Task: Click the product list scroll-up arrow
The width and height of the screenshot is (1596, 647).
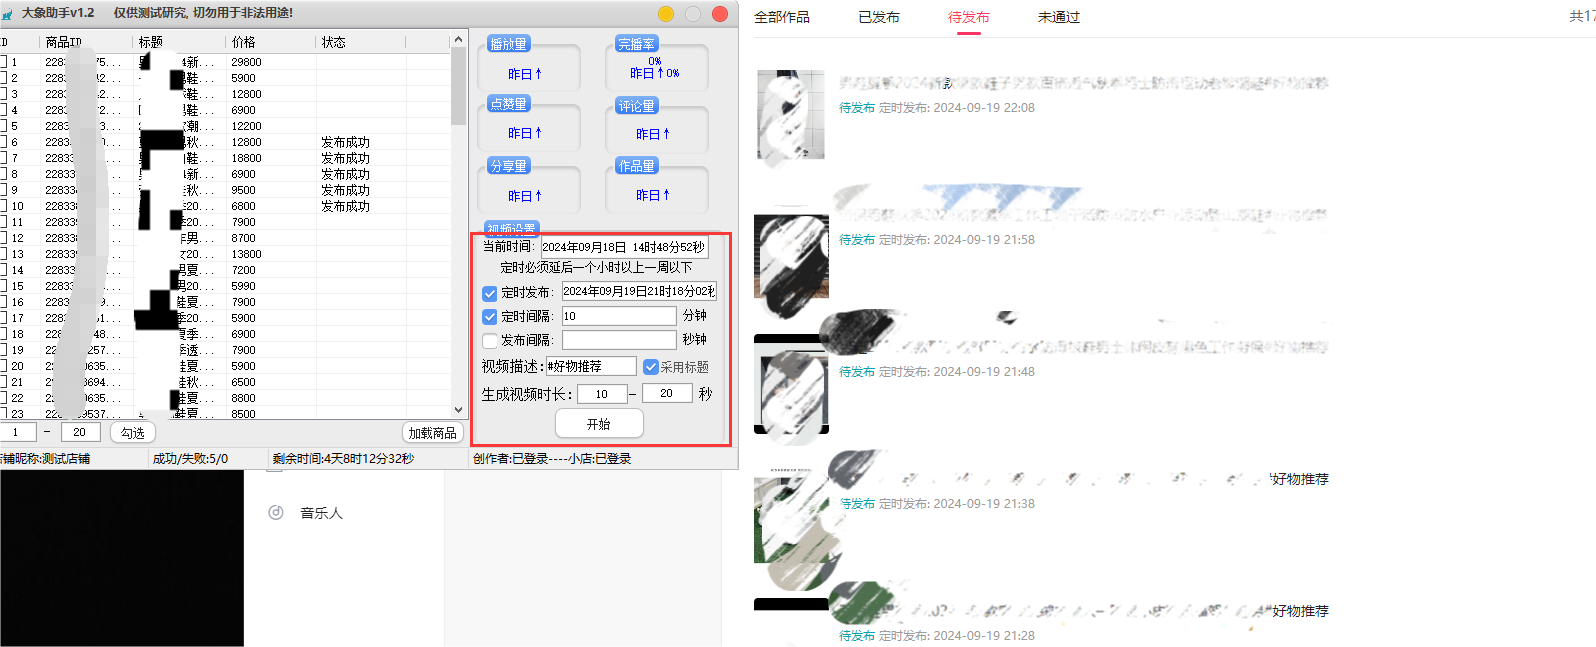Action: tap(459, 40)
